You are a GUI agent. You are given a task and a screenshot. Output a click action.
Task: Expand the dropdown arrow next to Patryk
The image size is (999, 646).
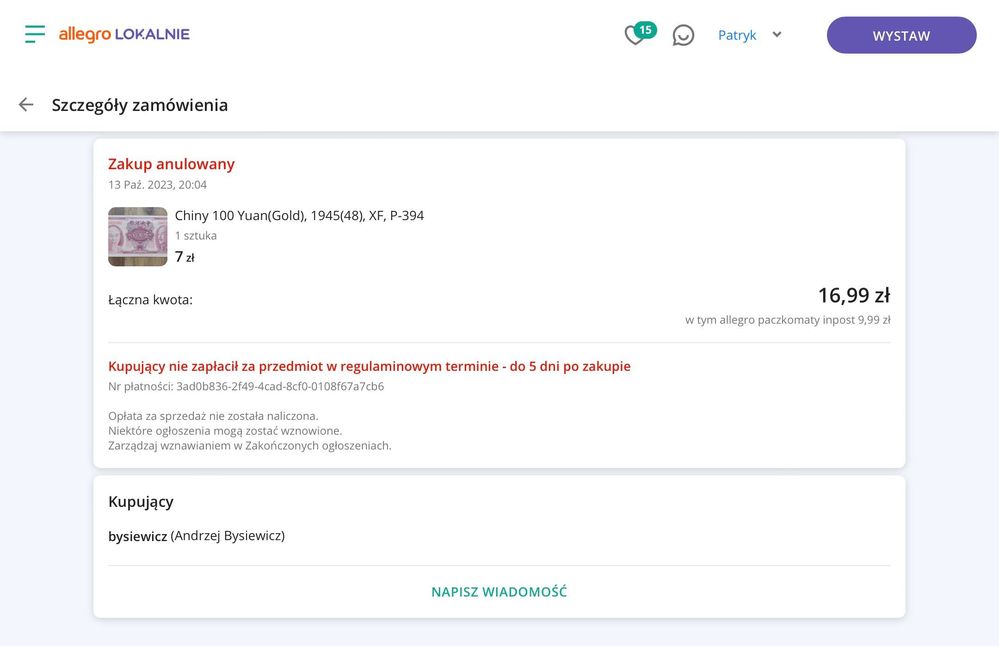tap(777, 34)
